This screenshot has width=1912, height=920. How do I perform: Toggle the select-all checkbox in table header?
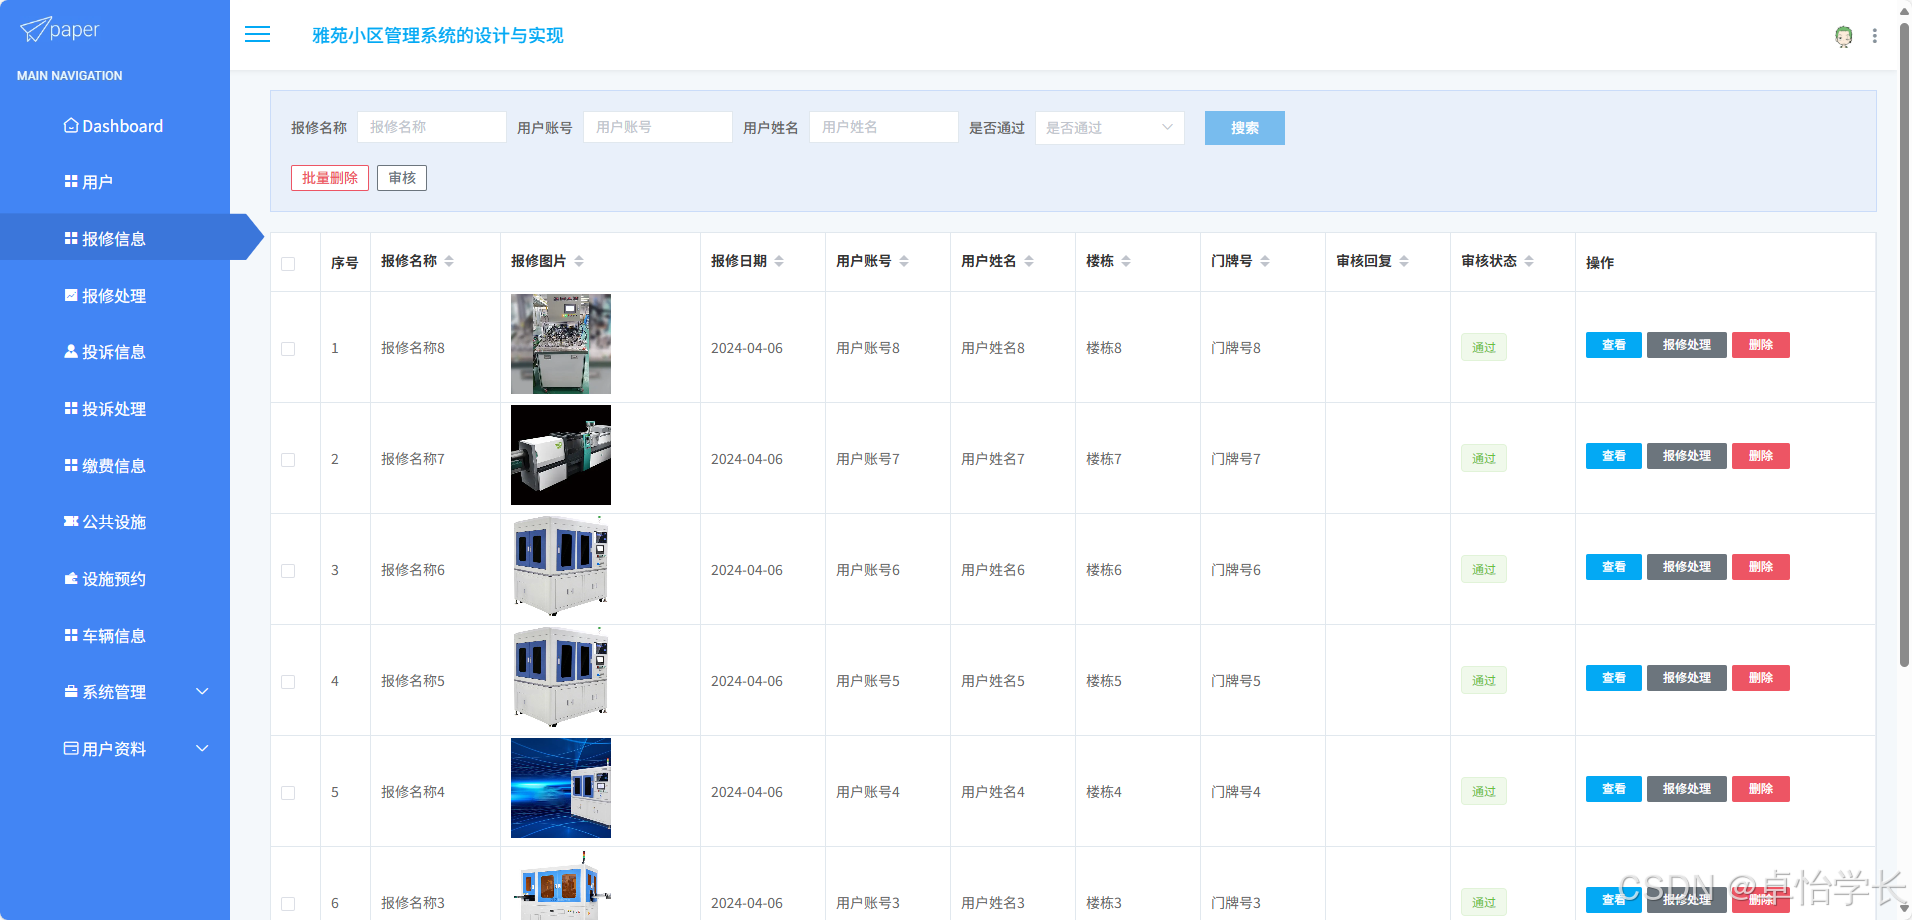[288, 264]
